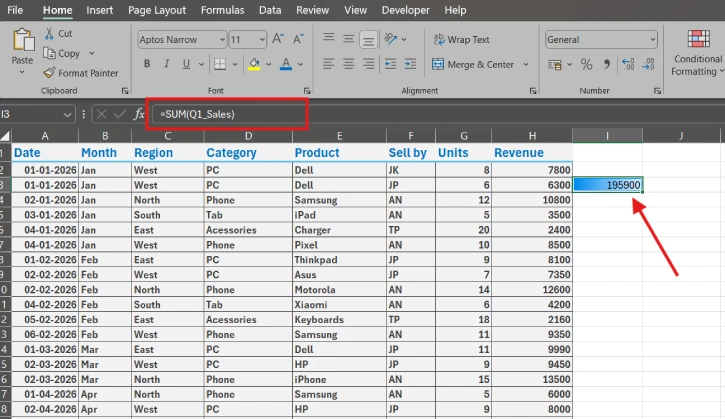Toggle Underline formatting
Screen dimensions: 725x419
[x=186, y=64]
